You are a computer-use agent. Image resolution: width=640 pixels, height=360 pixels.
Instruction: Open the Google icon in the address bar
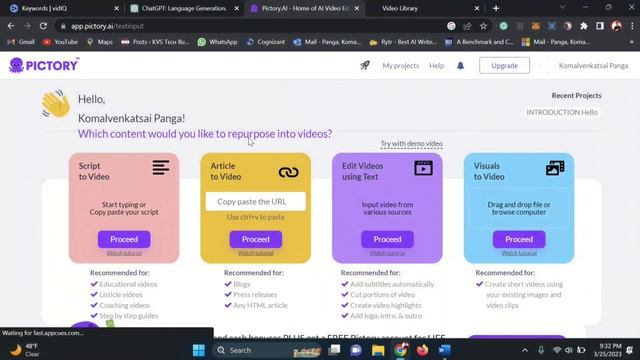[x=451, y=26]
